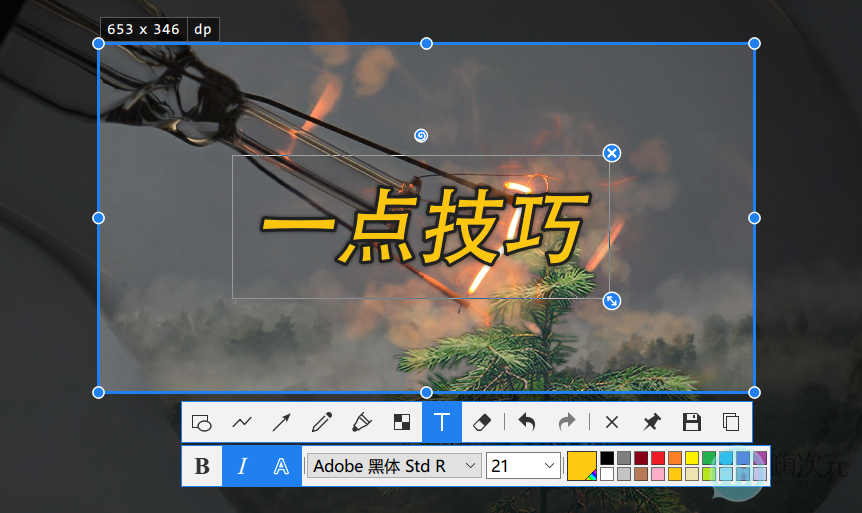Viewport: 862px width, 513px height.
Task: Pick the red color swatch
Action: click(x=658, y=458)
